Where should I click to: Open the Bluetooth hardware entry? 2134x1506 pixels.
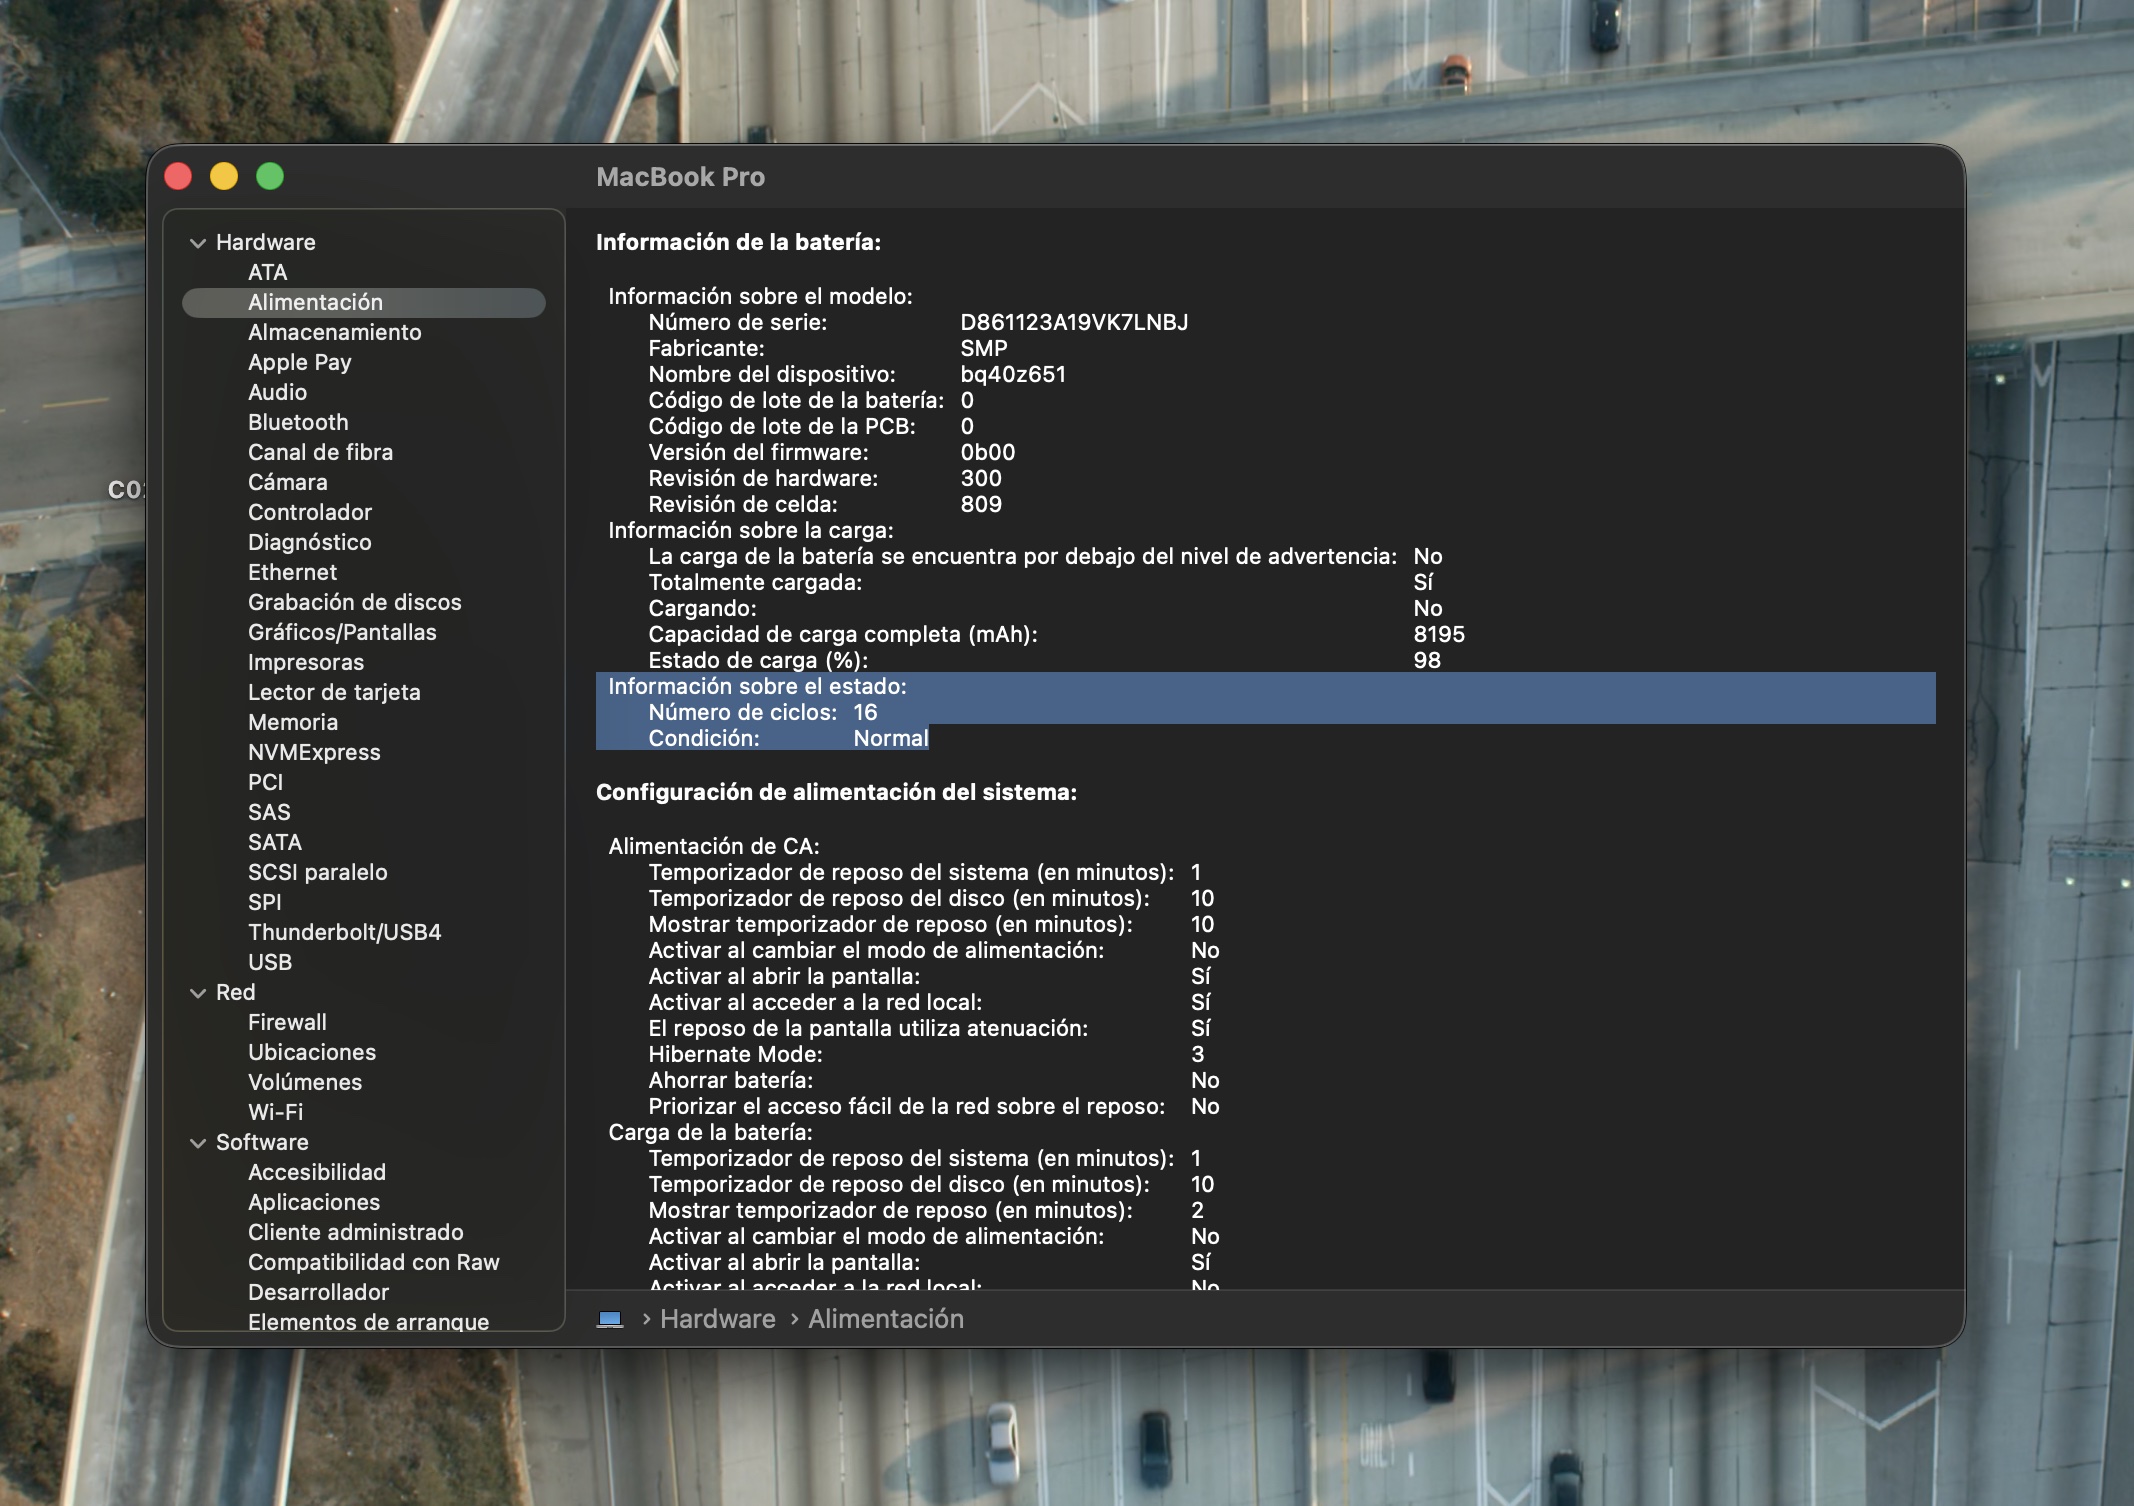click(x=298, y=422)
